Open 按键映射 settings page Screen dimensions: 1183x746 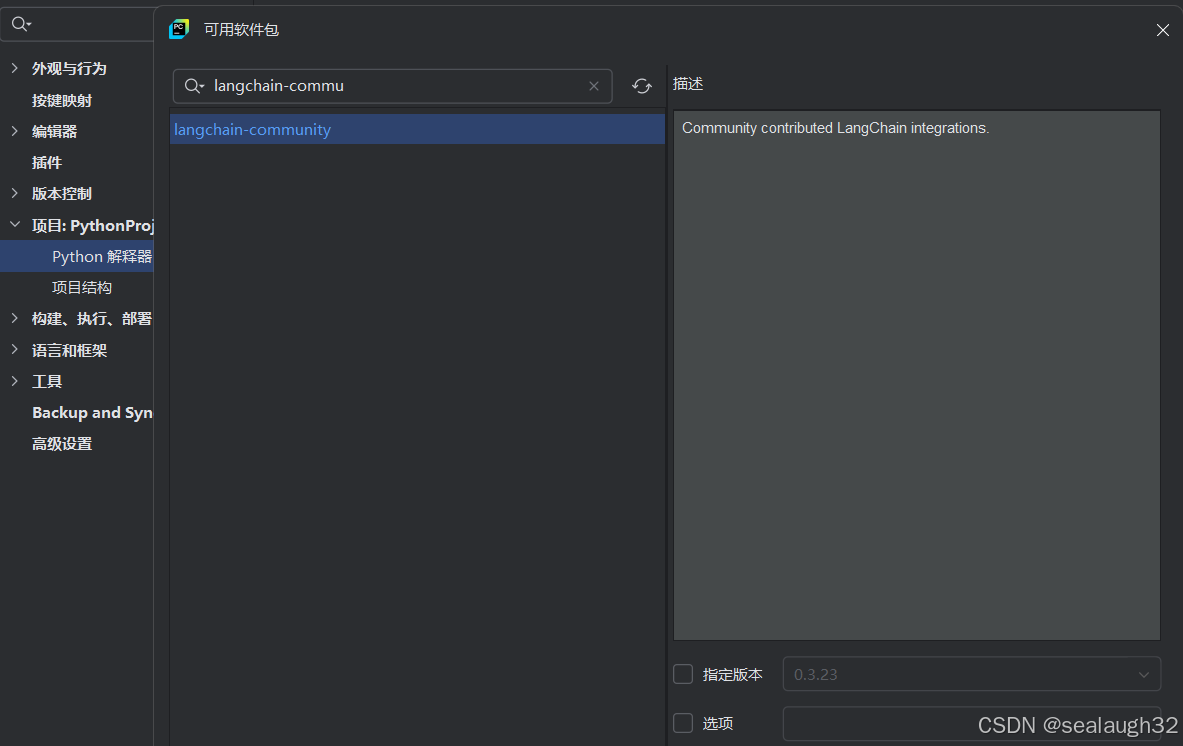62,100
